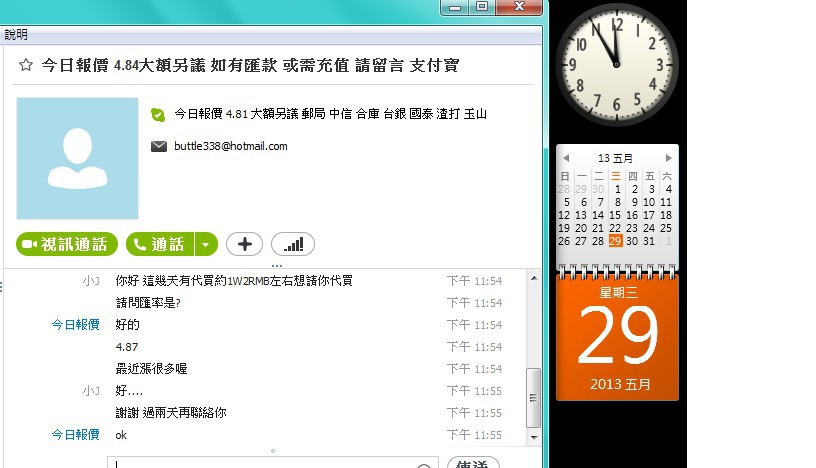The image size is (816, 468).
Task: Click the message about 1W2RMB 代買
Action: pos(234,281)
